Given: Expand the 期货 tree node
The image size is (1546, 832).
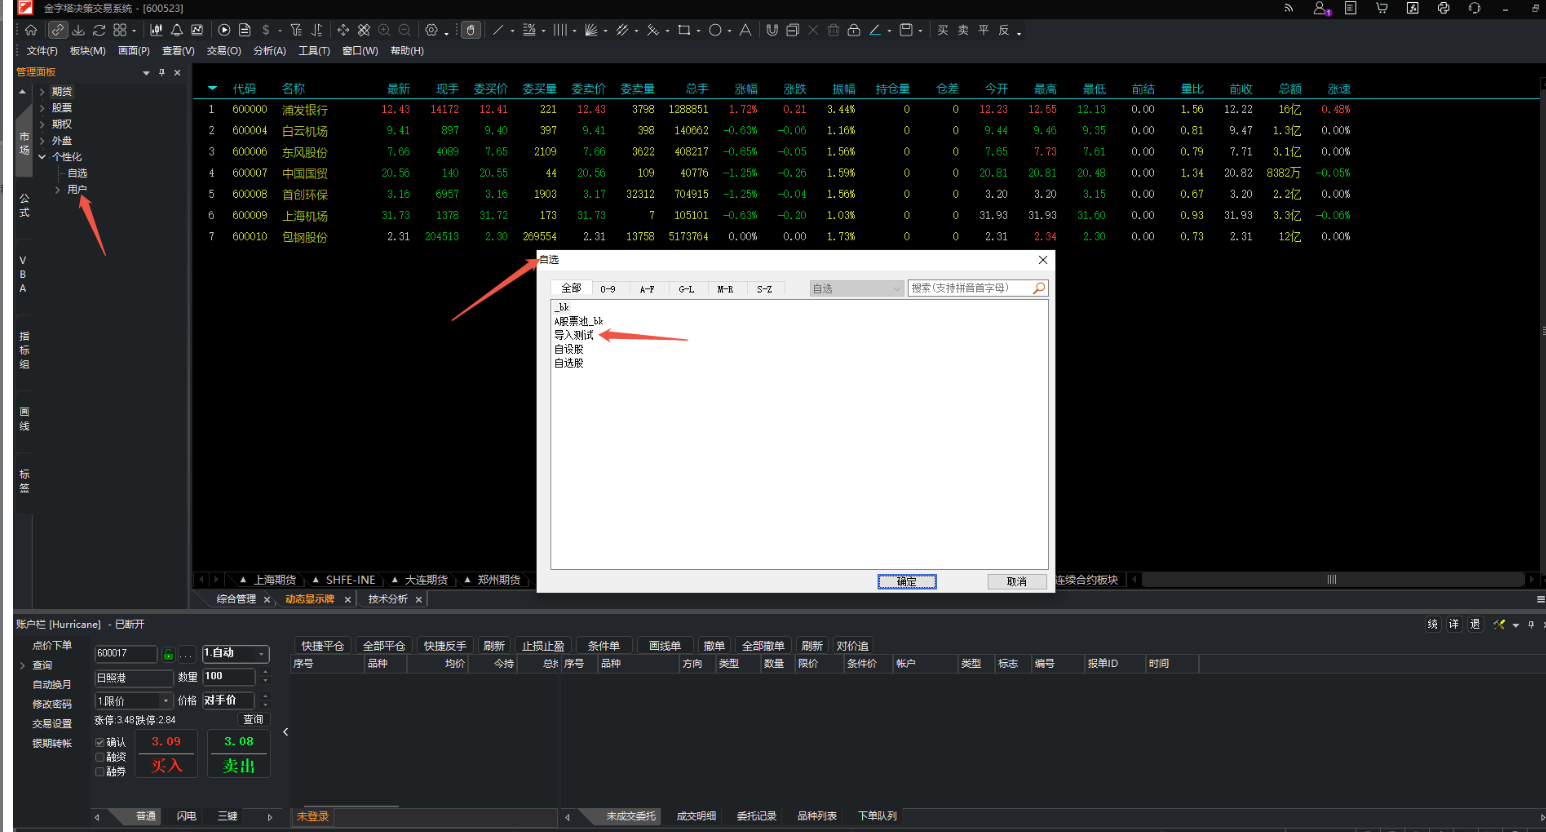Looking at the screenshot, I should [42, 92].
